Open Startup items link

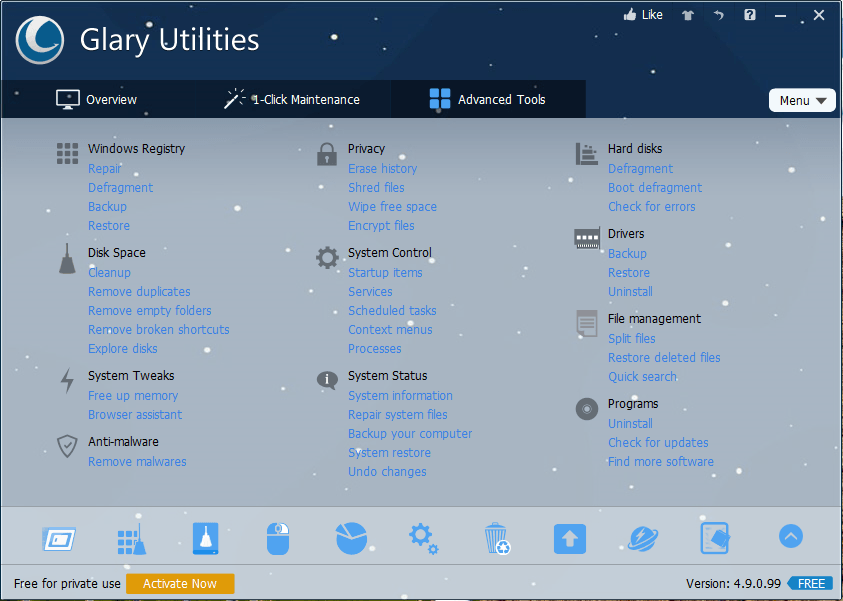385,273
